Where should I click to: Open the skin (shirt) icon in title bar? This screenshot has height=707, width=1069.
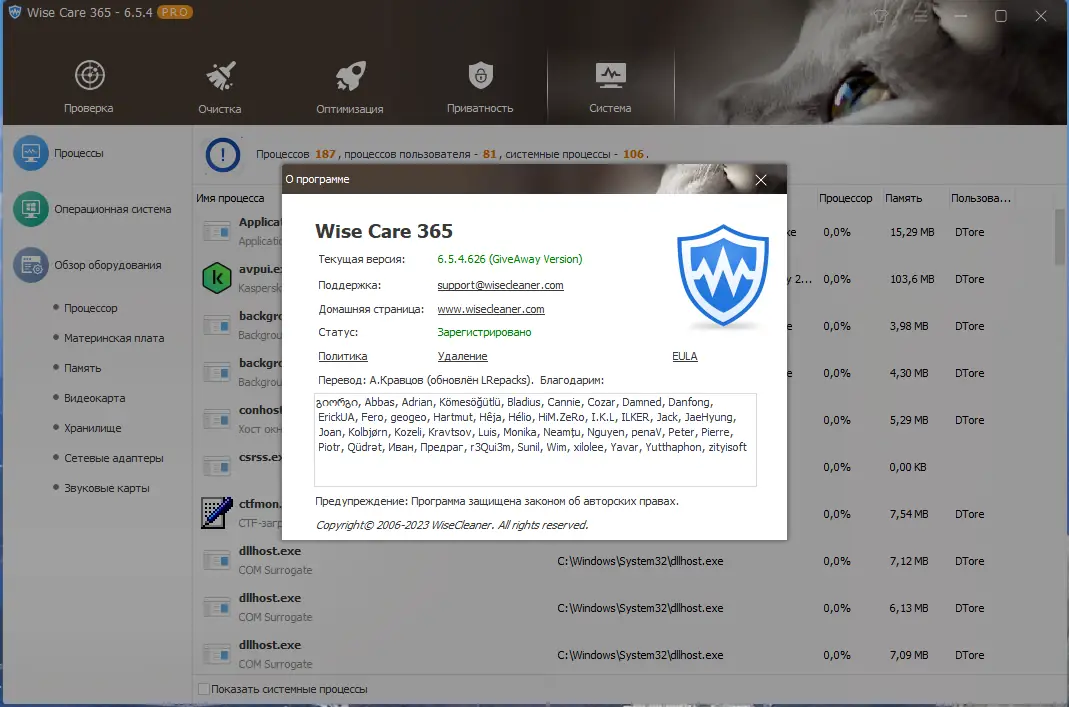(x=881, y=15)
